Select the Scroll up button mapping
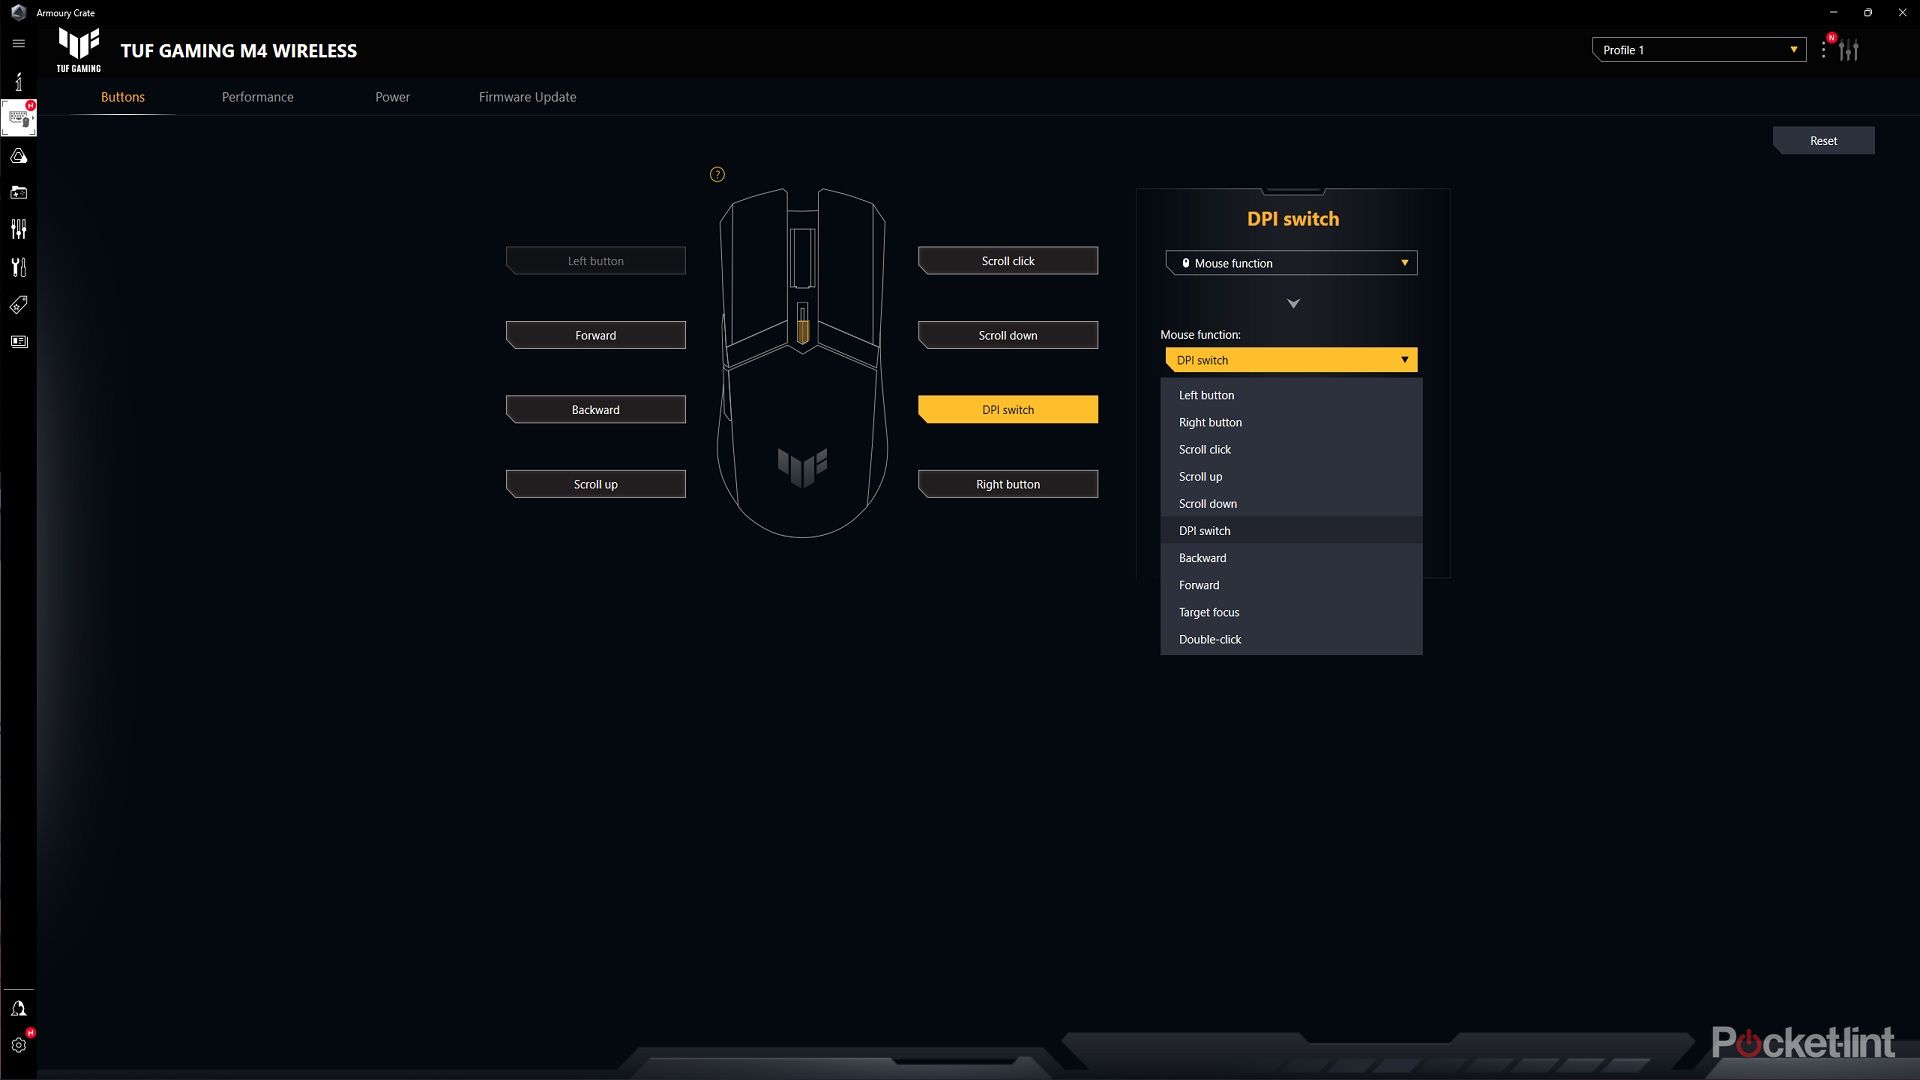Viewport: 1920px width, 1080px height. tap(596, 484)
